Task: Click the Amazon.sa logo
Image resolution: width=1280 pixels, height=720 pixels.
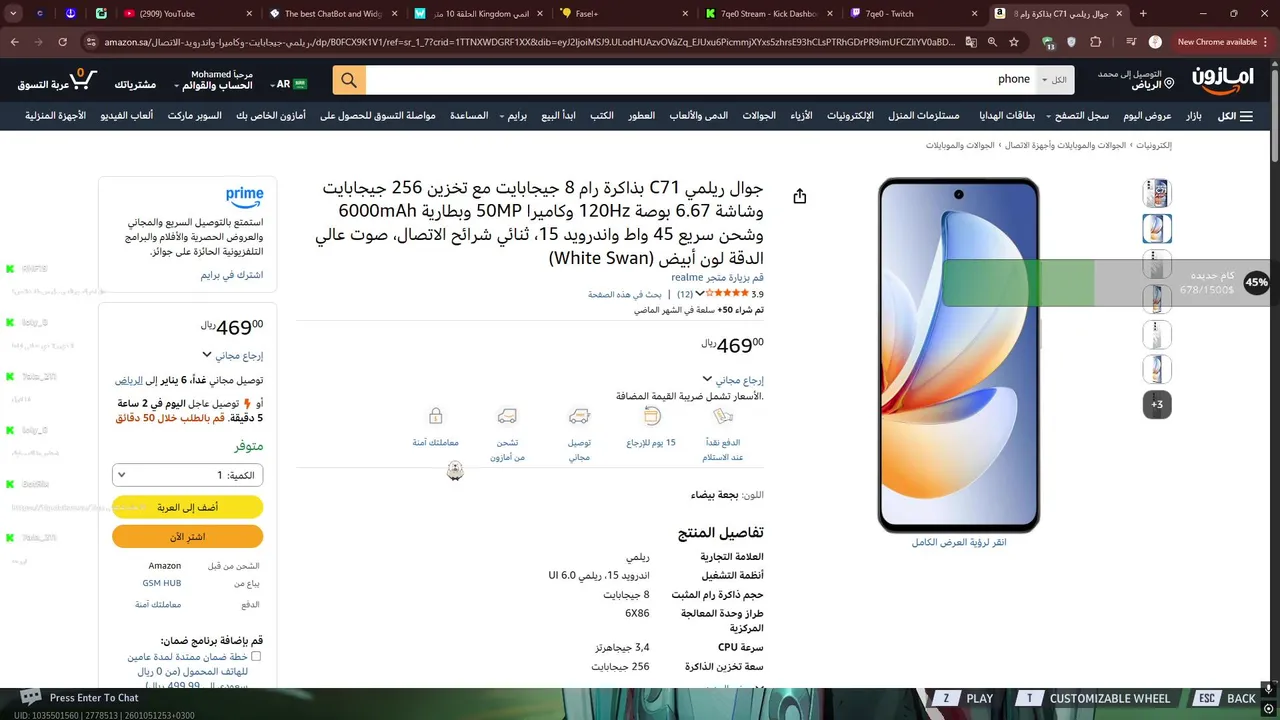Action: point(1222,80)
